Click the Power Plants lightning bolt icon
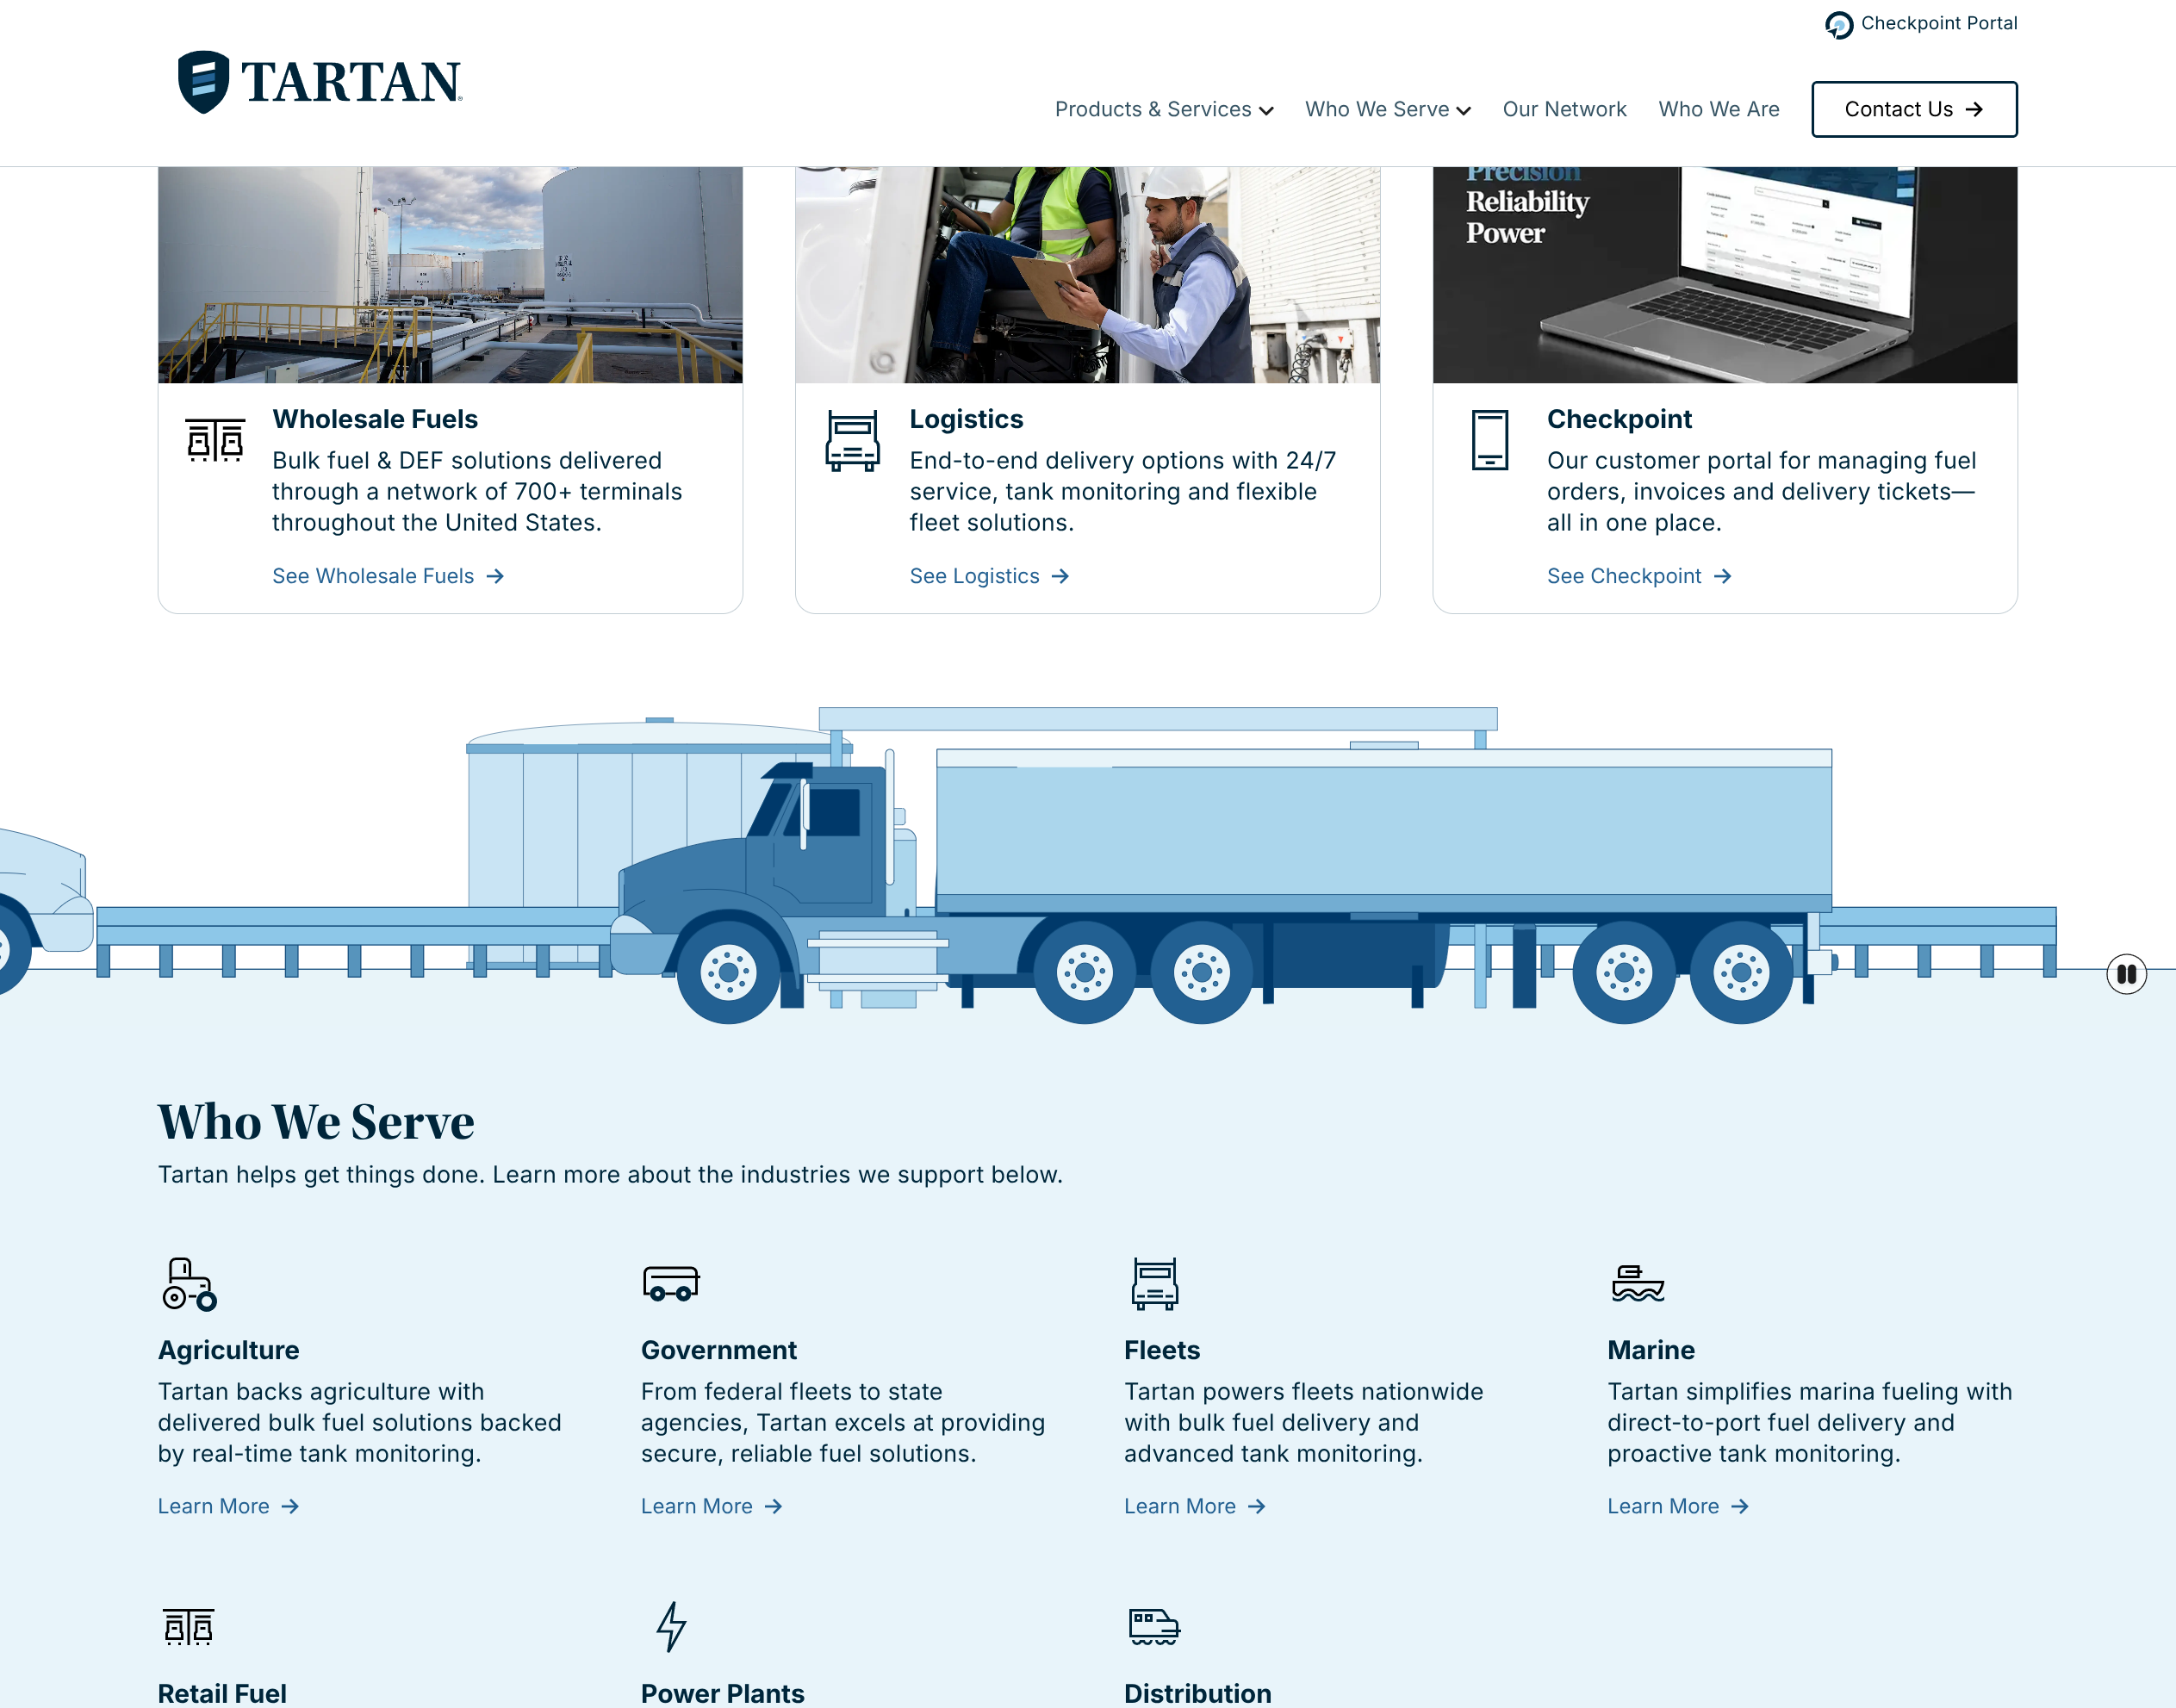This screenshot has height=1708, width=2176. 671,1626
